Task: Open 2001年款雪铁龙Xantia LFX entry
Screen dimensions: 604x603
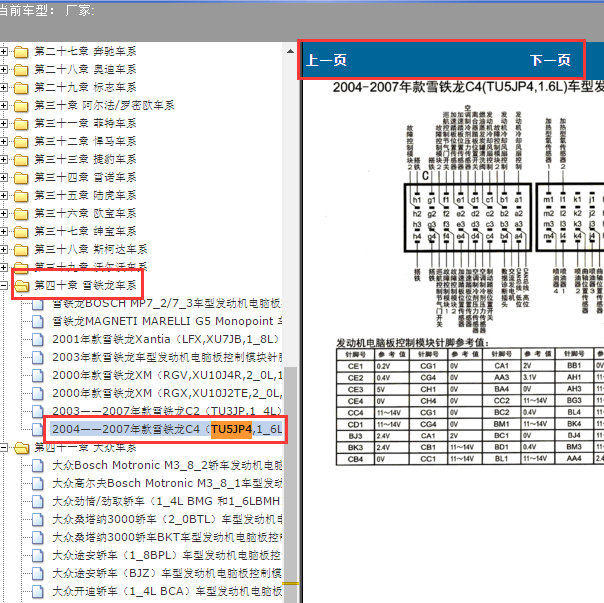Action: pos(167,339)
